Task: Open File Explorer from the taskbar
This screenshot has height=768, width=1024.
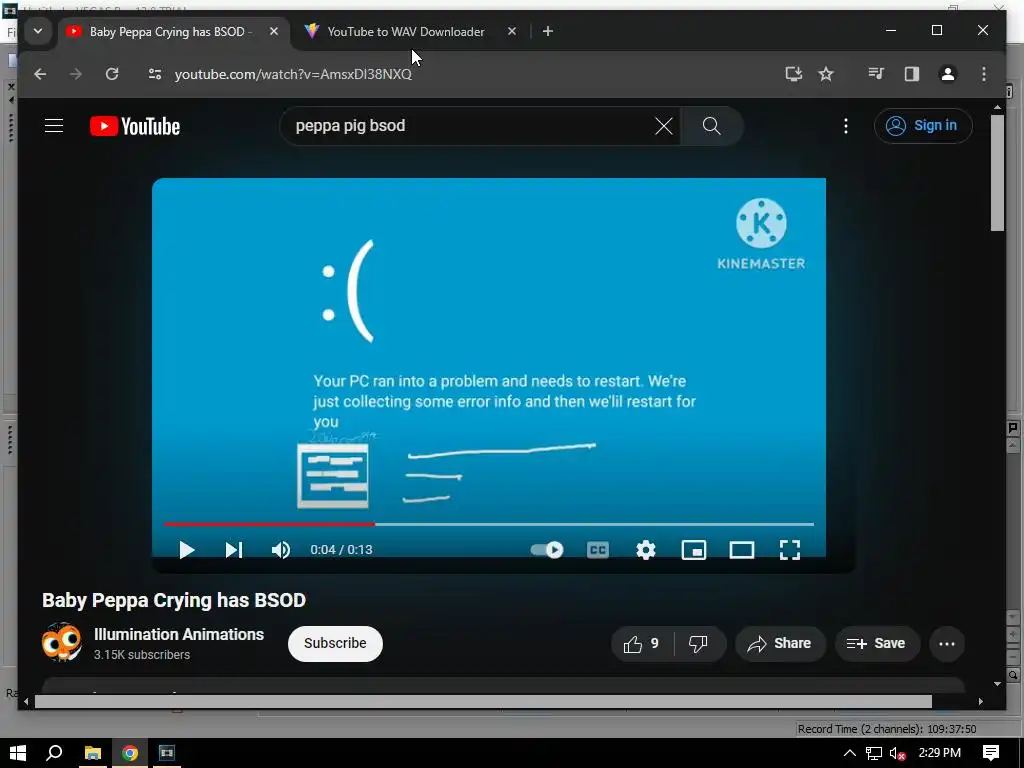Action: click(x=93, y=753)
